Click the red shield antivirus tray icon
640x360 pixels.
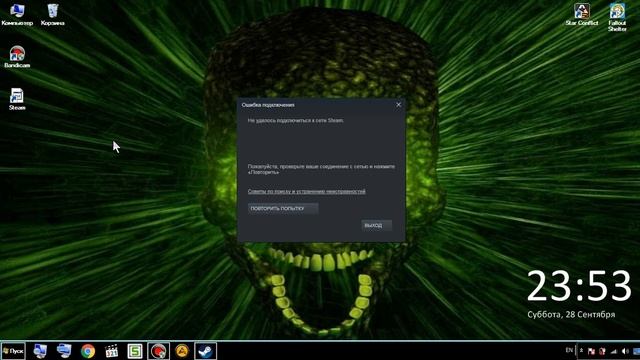coord(602,351)
